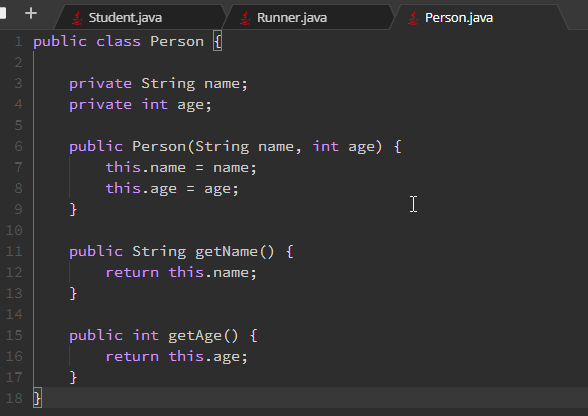588x416 pixels.
Task: Click the Java icon on Runner.java tab
Action: click(x=245, y=18)
